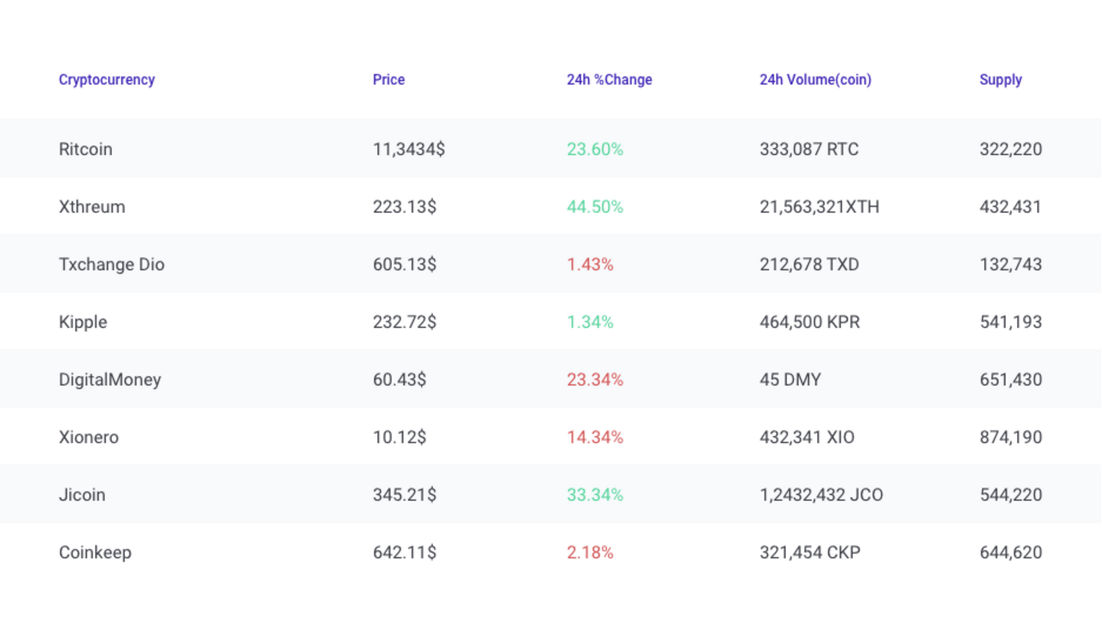Open the Xionero cryptocurrency entry
The image size is (1102, 630).
pos(89,437)
